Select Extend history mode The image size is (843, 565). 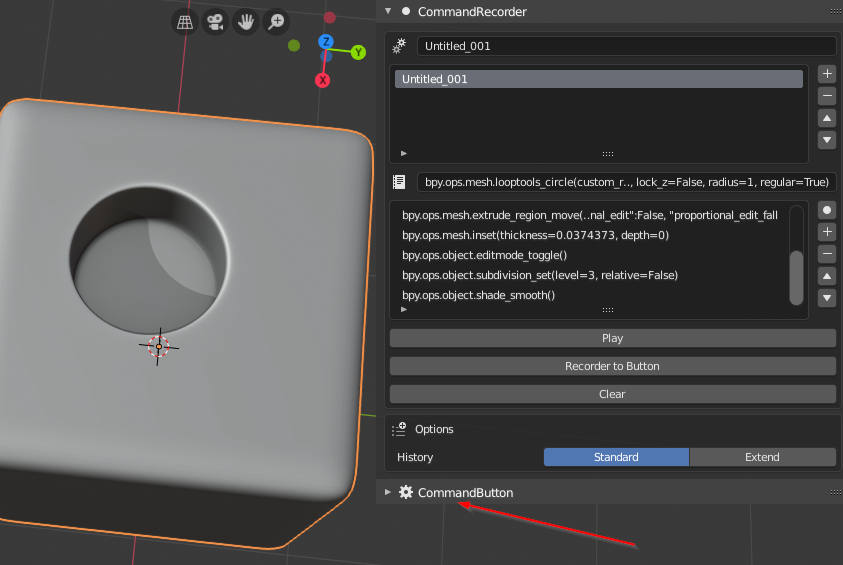point(762,457)
